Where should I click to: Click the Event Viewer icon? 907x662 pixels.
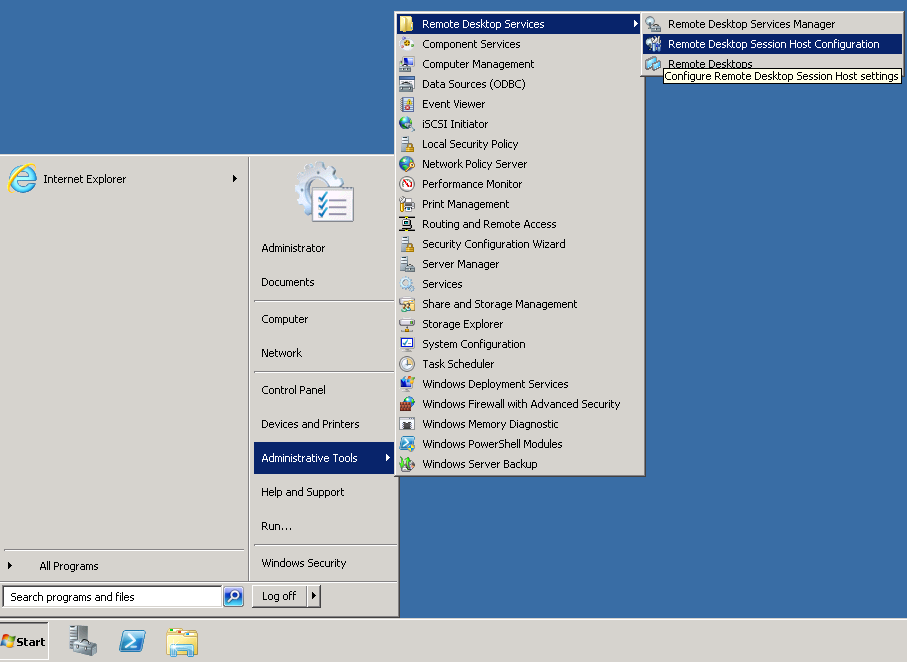[407, 104]
